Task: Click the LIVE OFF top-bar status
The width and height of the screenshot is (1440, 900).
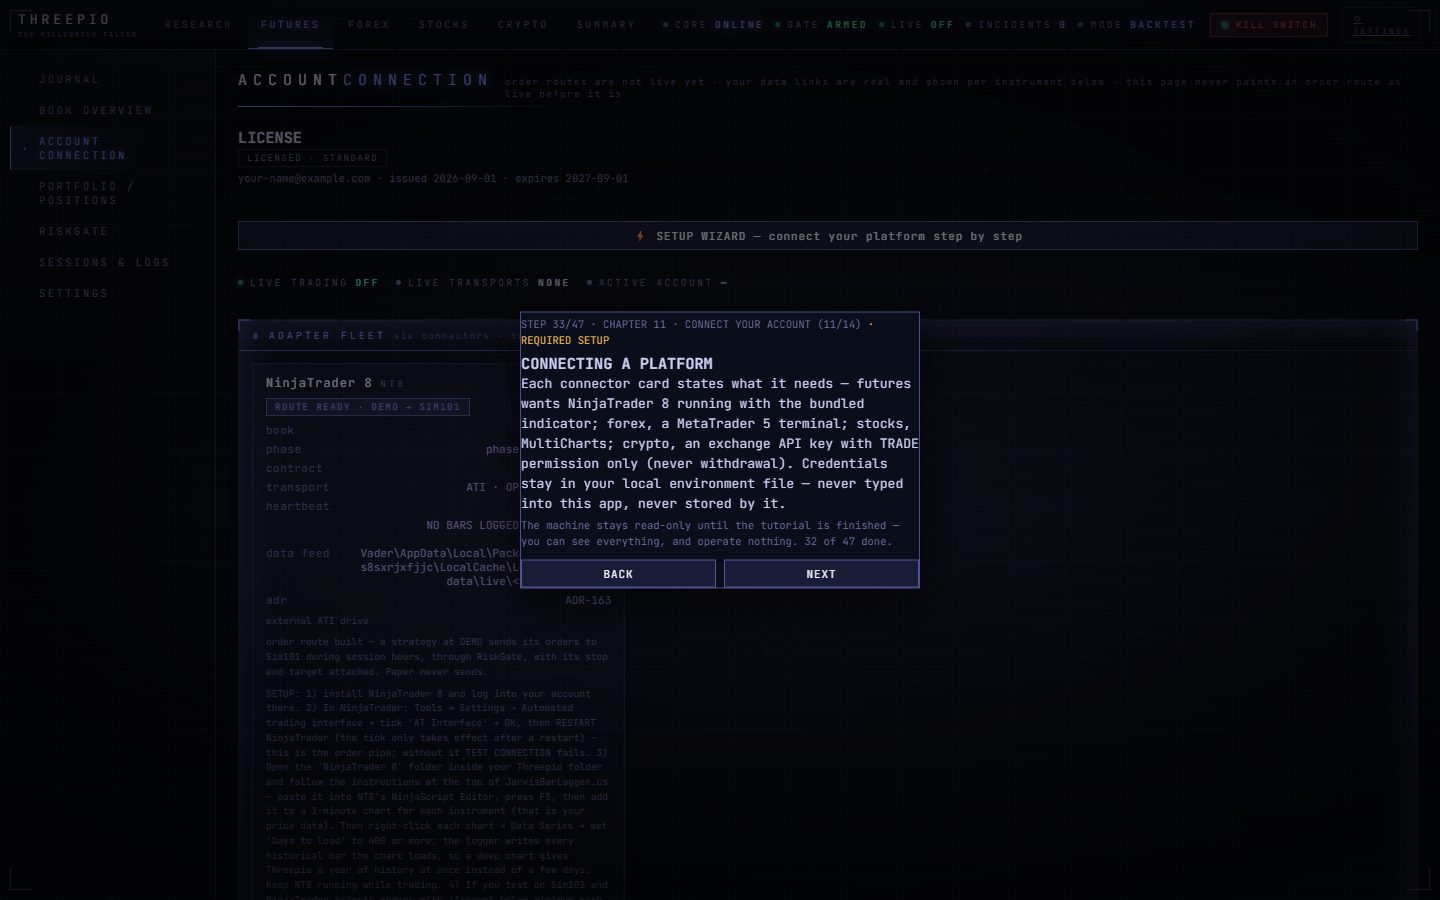Action: click(917, 25)
